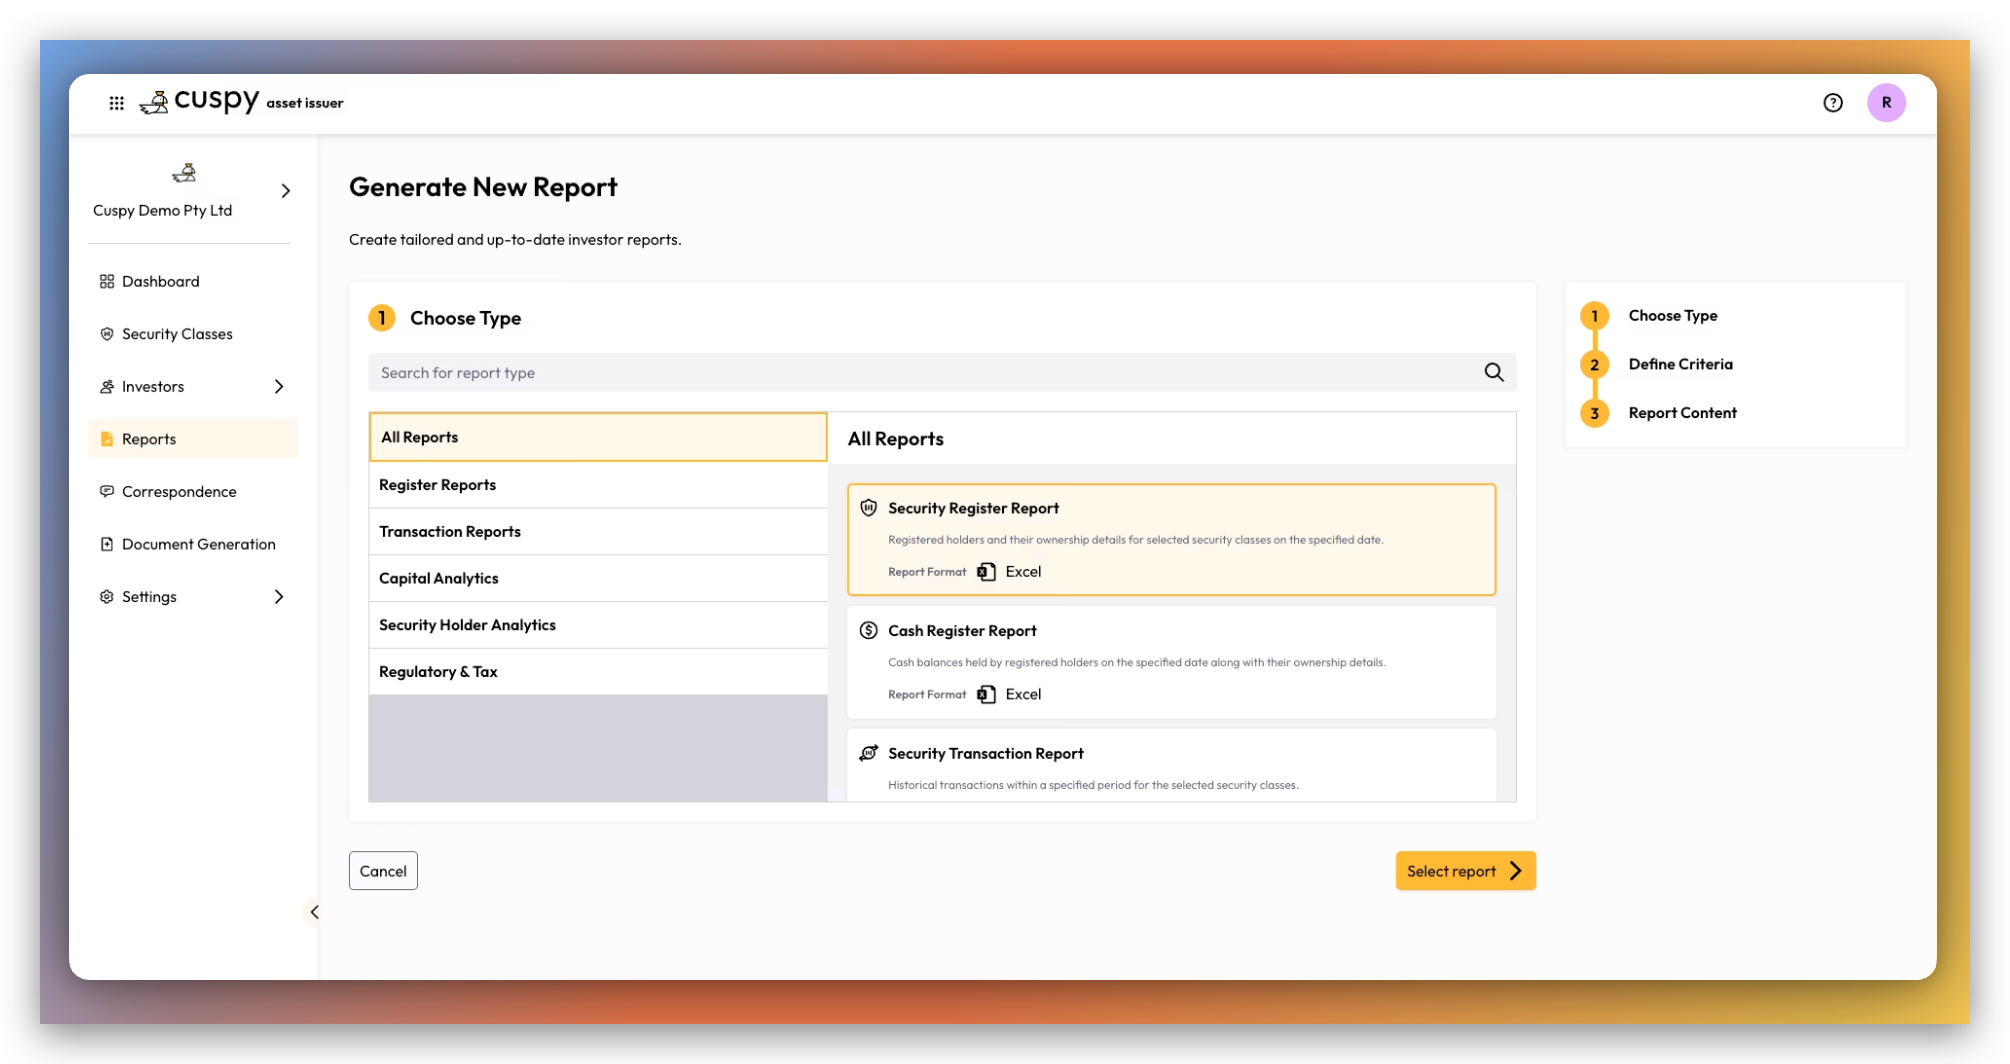Select the Transaction Reports category
The height and width of the screenshot is (1064, 2010).
pyautogui.click(x=598, y=532)
